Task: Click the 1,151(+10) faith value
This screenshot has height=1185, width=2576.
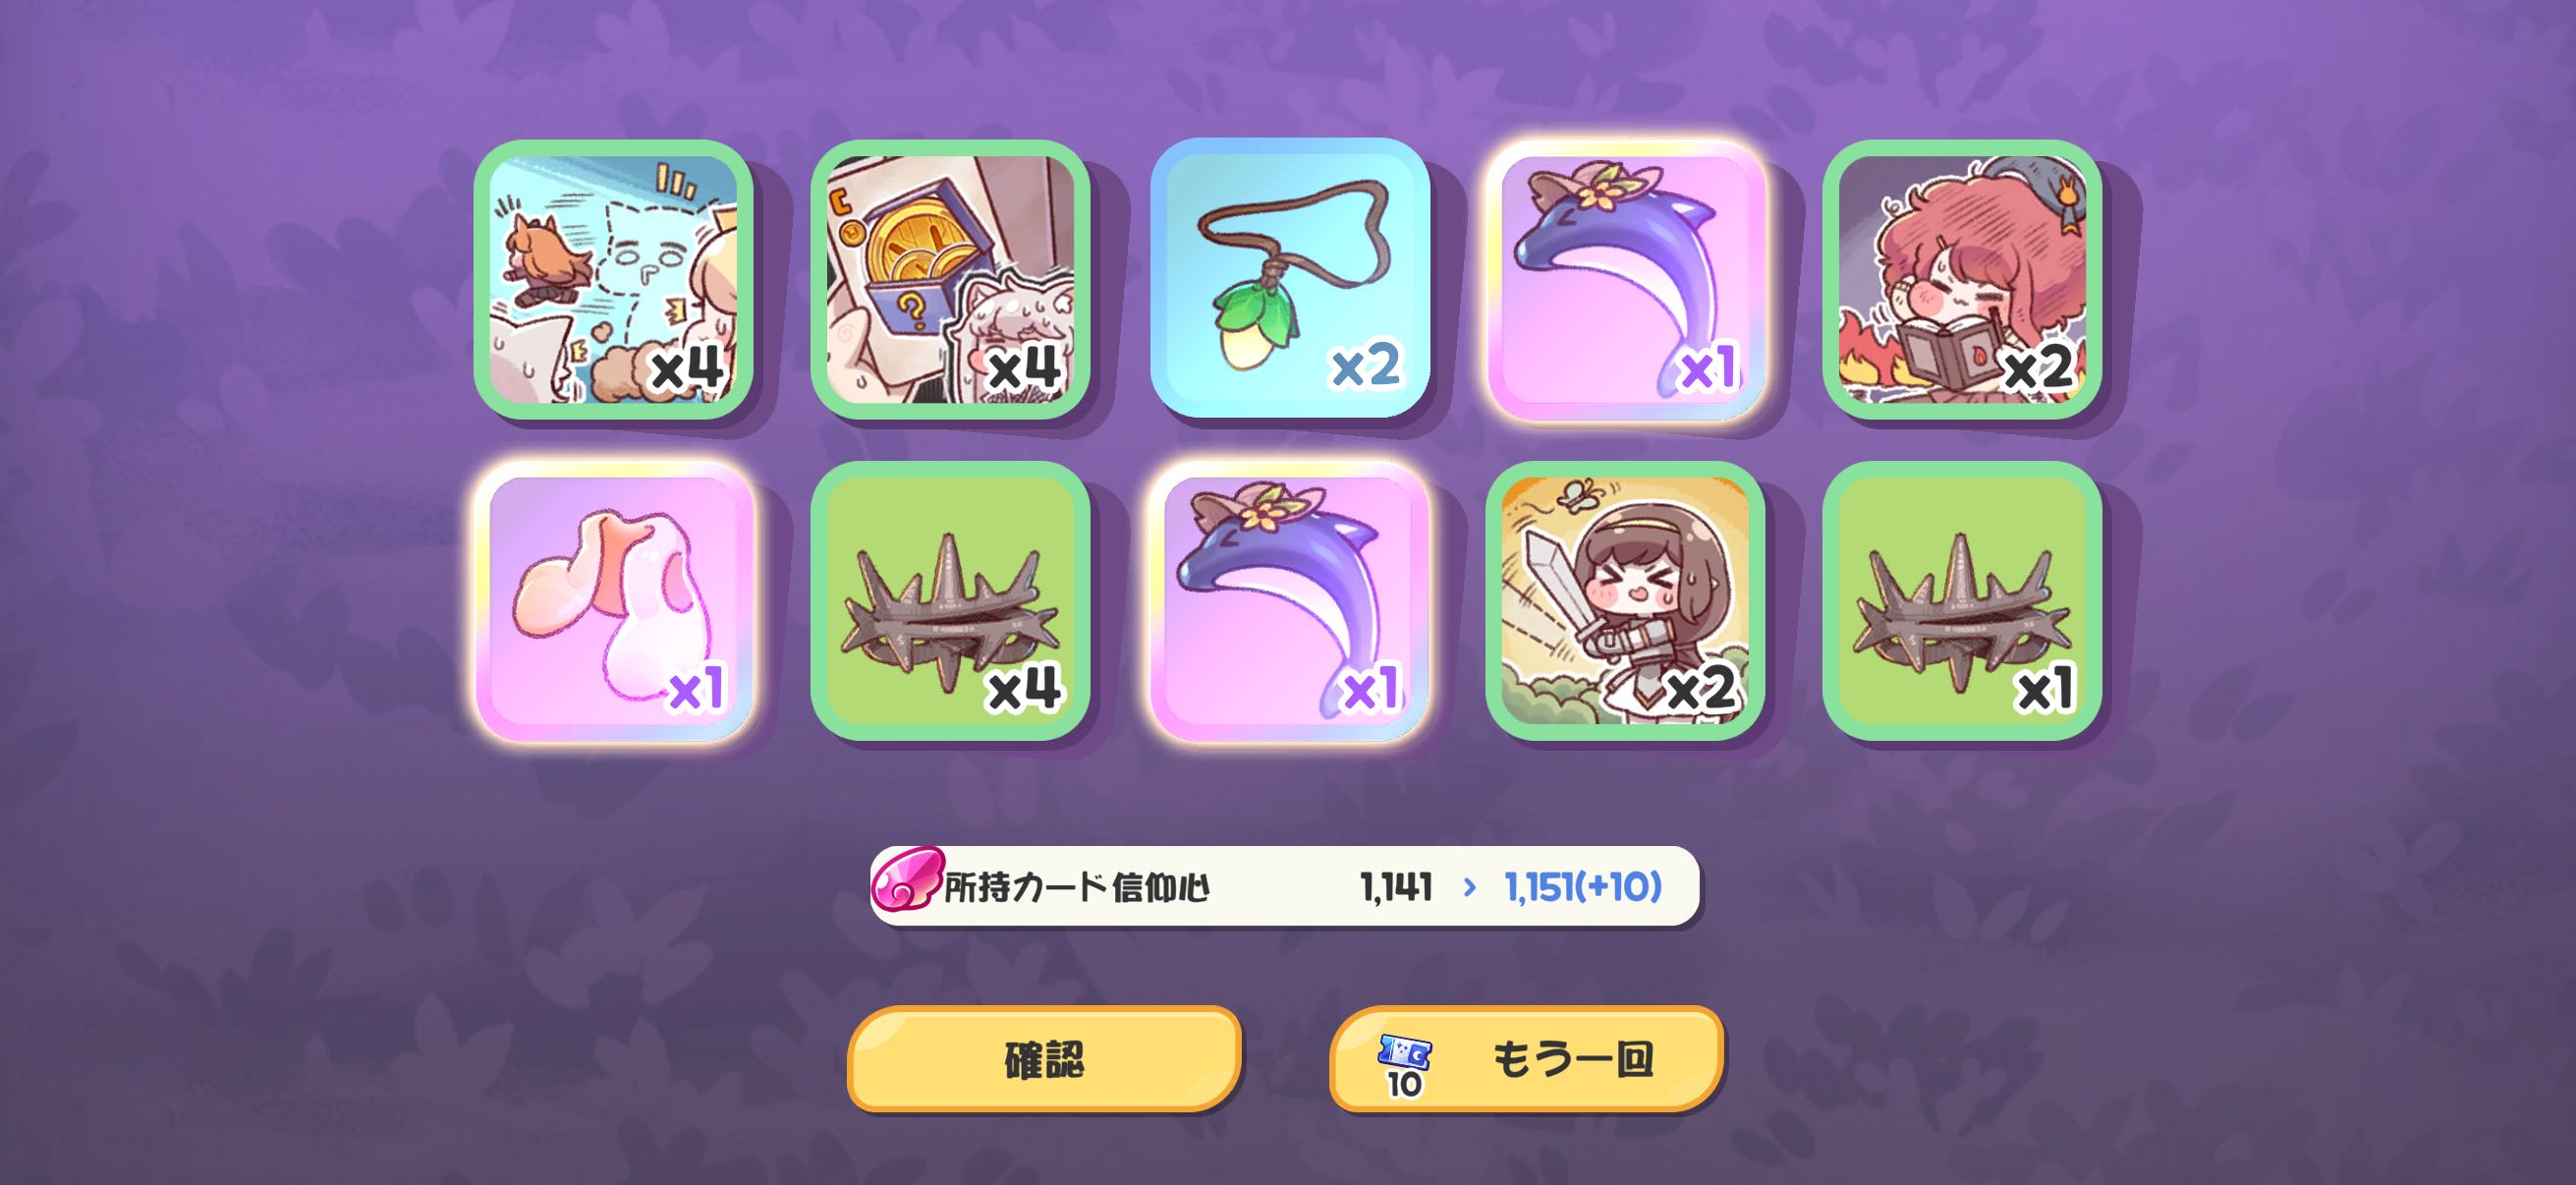Action: click(1583, 887)
